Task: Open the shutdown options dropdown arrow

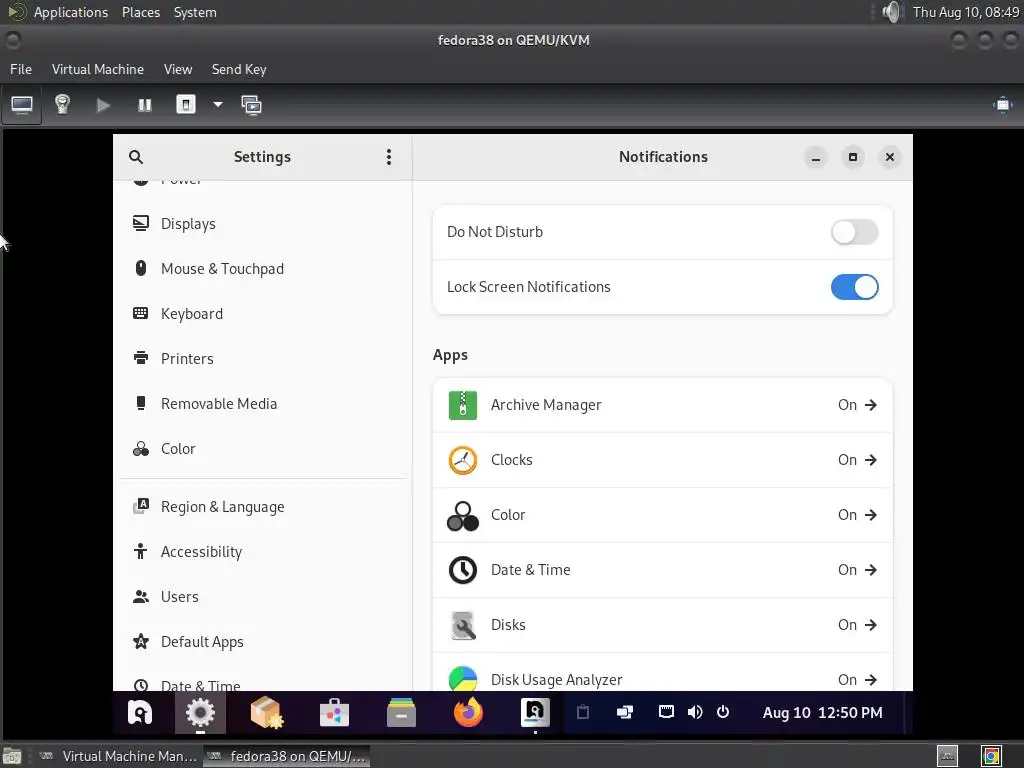Action: click(217, 104)
